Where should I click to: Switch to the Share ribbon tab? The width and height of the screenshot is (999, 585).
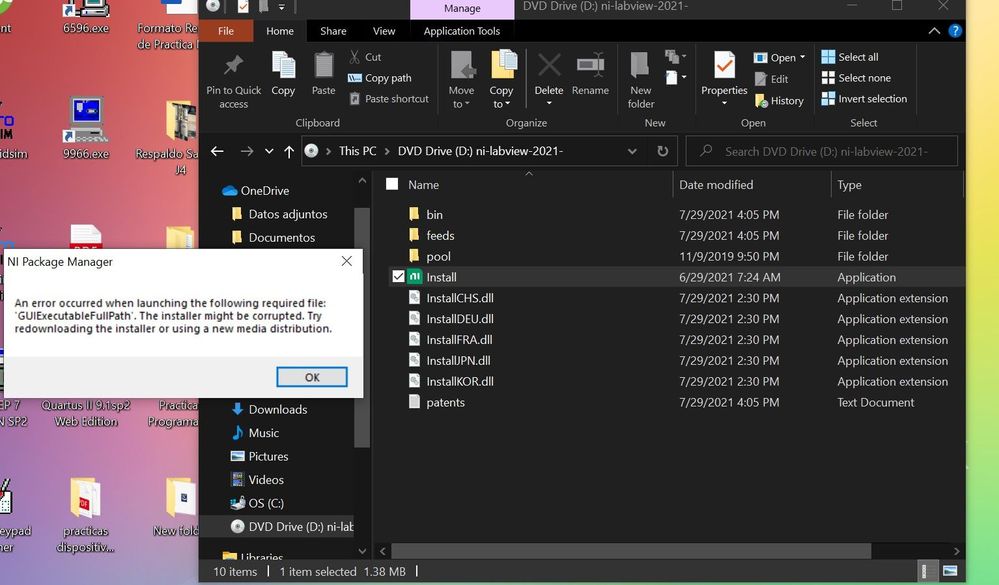(333, 31)
